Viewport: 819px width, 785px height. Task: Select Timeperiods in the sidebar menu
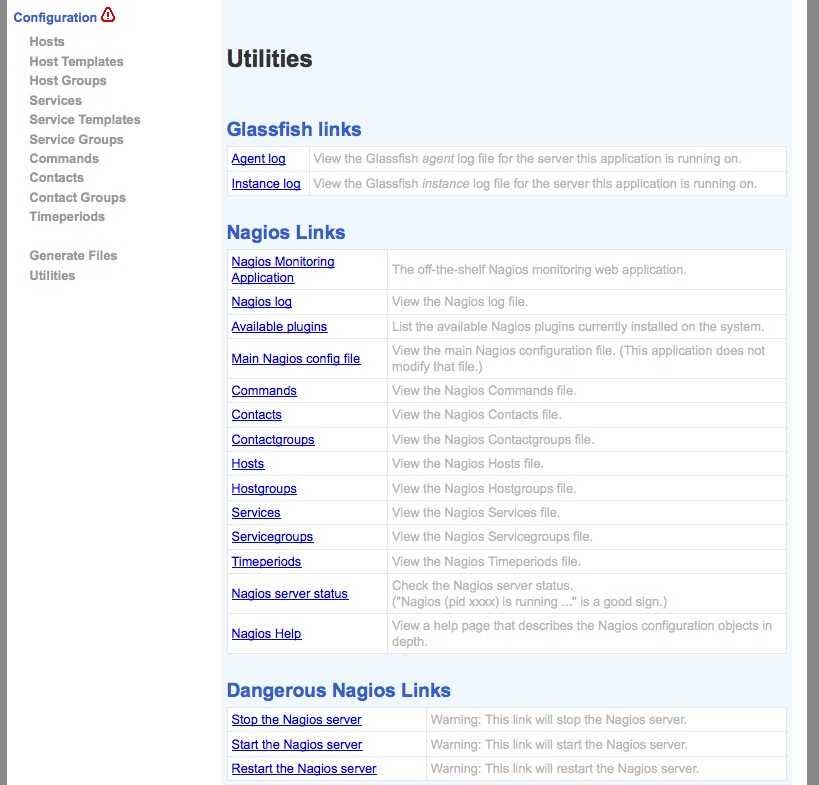pos(67,216)
